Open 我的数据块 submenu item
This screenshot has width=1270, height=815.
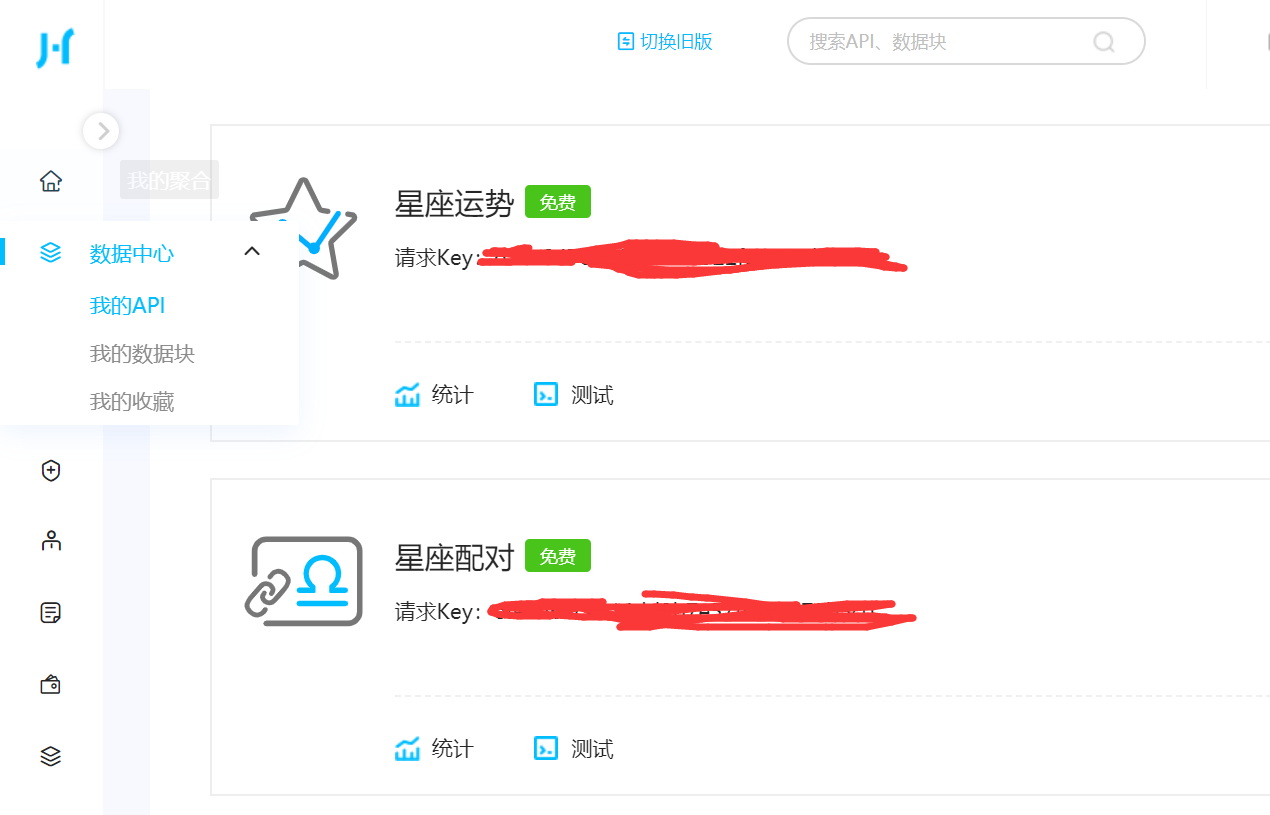[x=142, y=354]
